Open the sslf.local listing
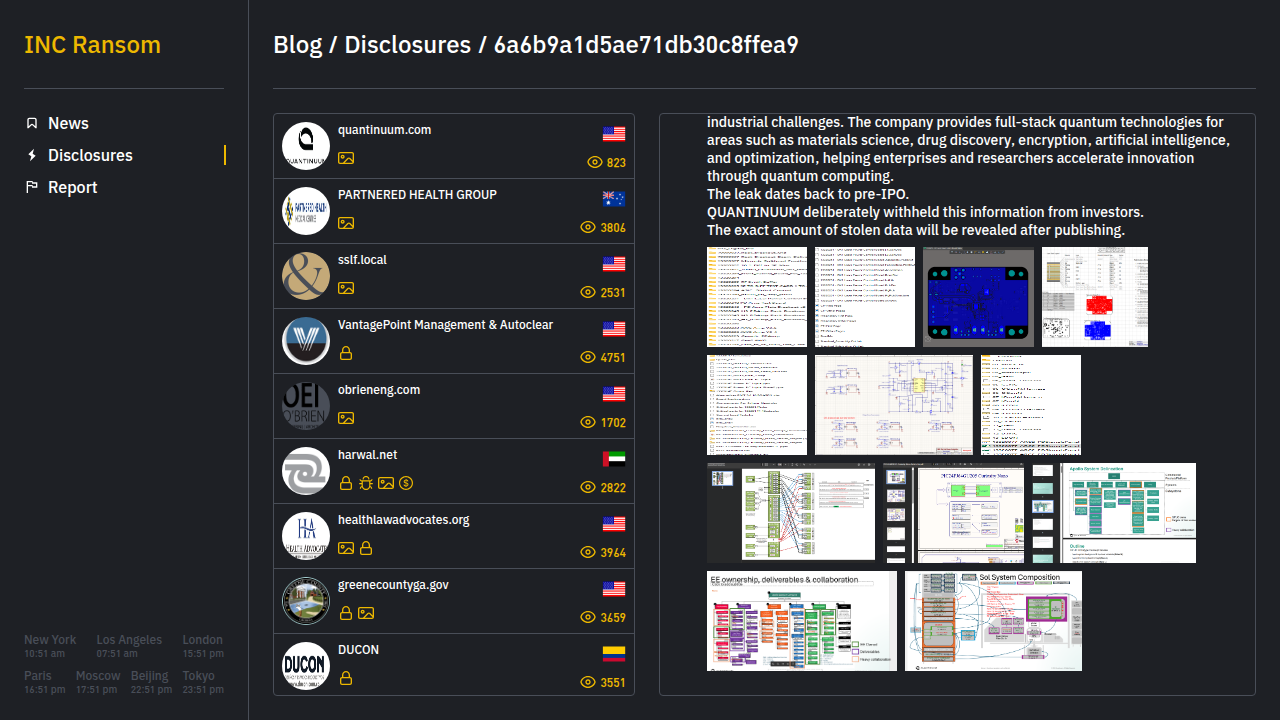 click(454, 276)
